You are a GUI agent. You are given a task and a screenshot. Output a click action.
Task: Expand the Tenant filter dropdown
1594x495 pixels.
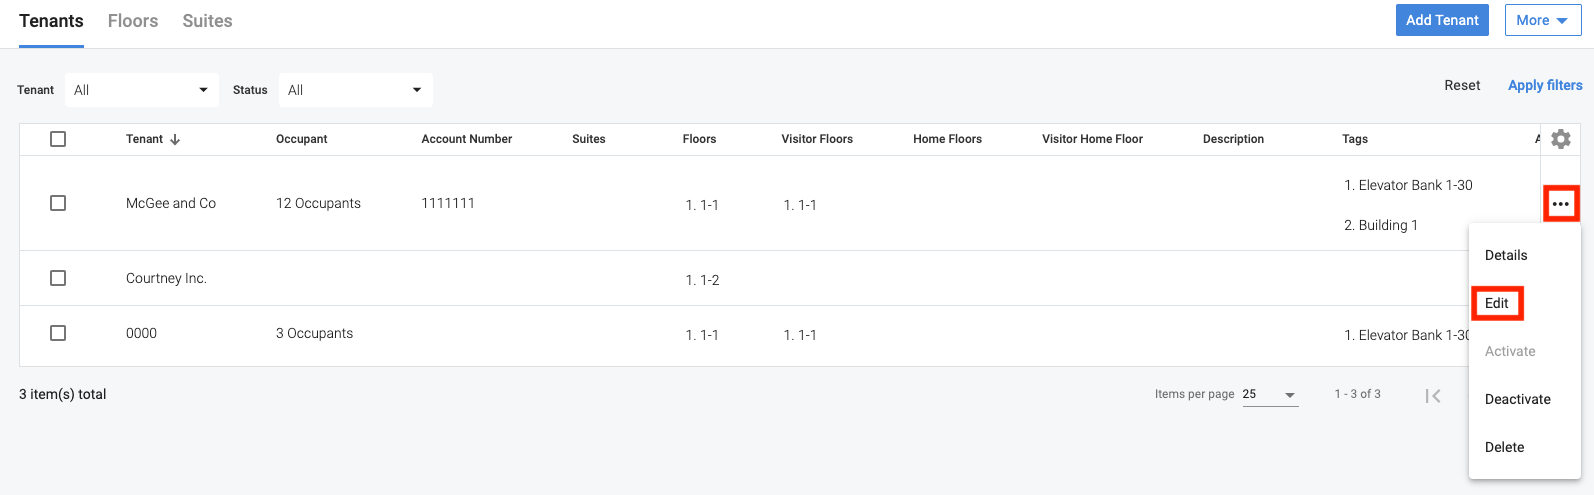point(142,90)
